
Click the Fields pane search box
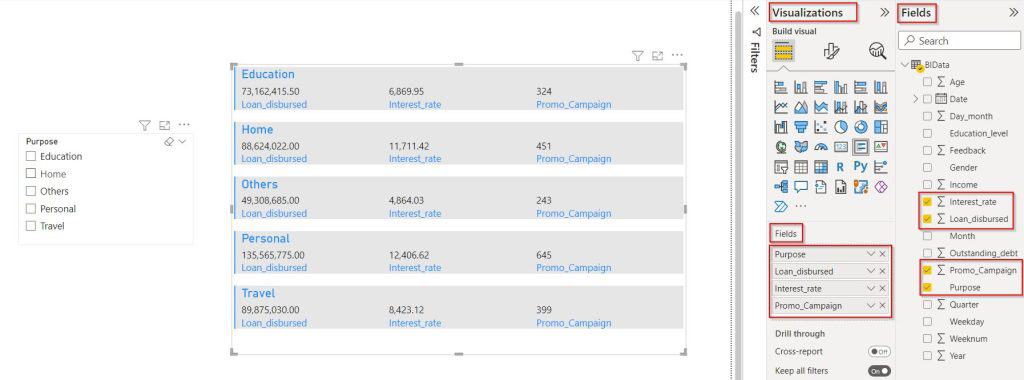[x=959, y=40]
